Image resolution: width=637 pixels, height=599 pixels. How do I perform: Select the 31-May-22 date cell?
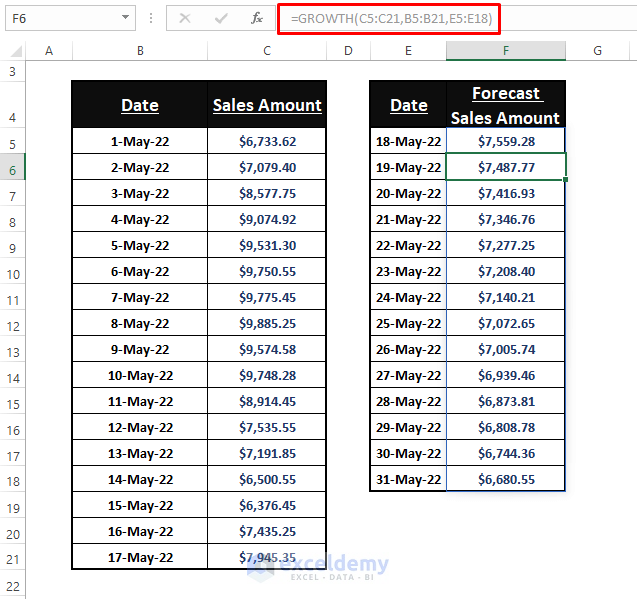[x=408, y=480]
